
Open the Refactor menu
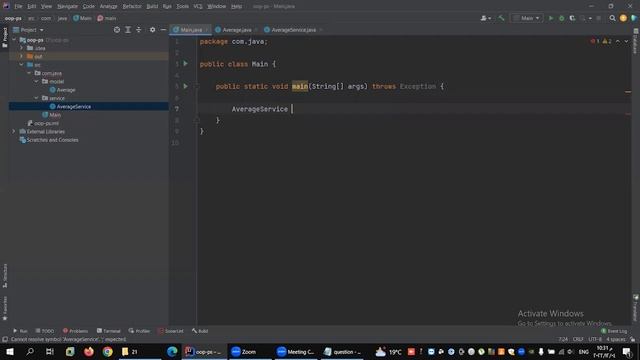[x=132, y=7]
